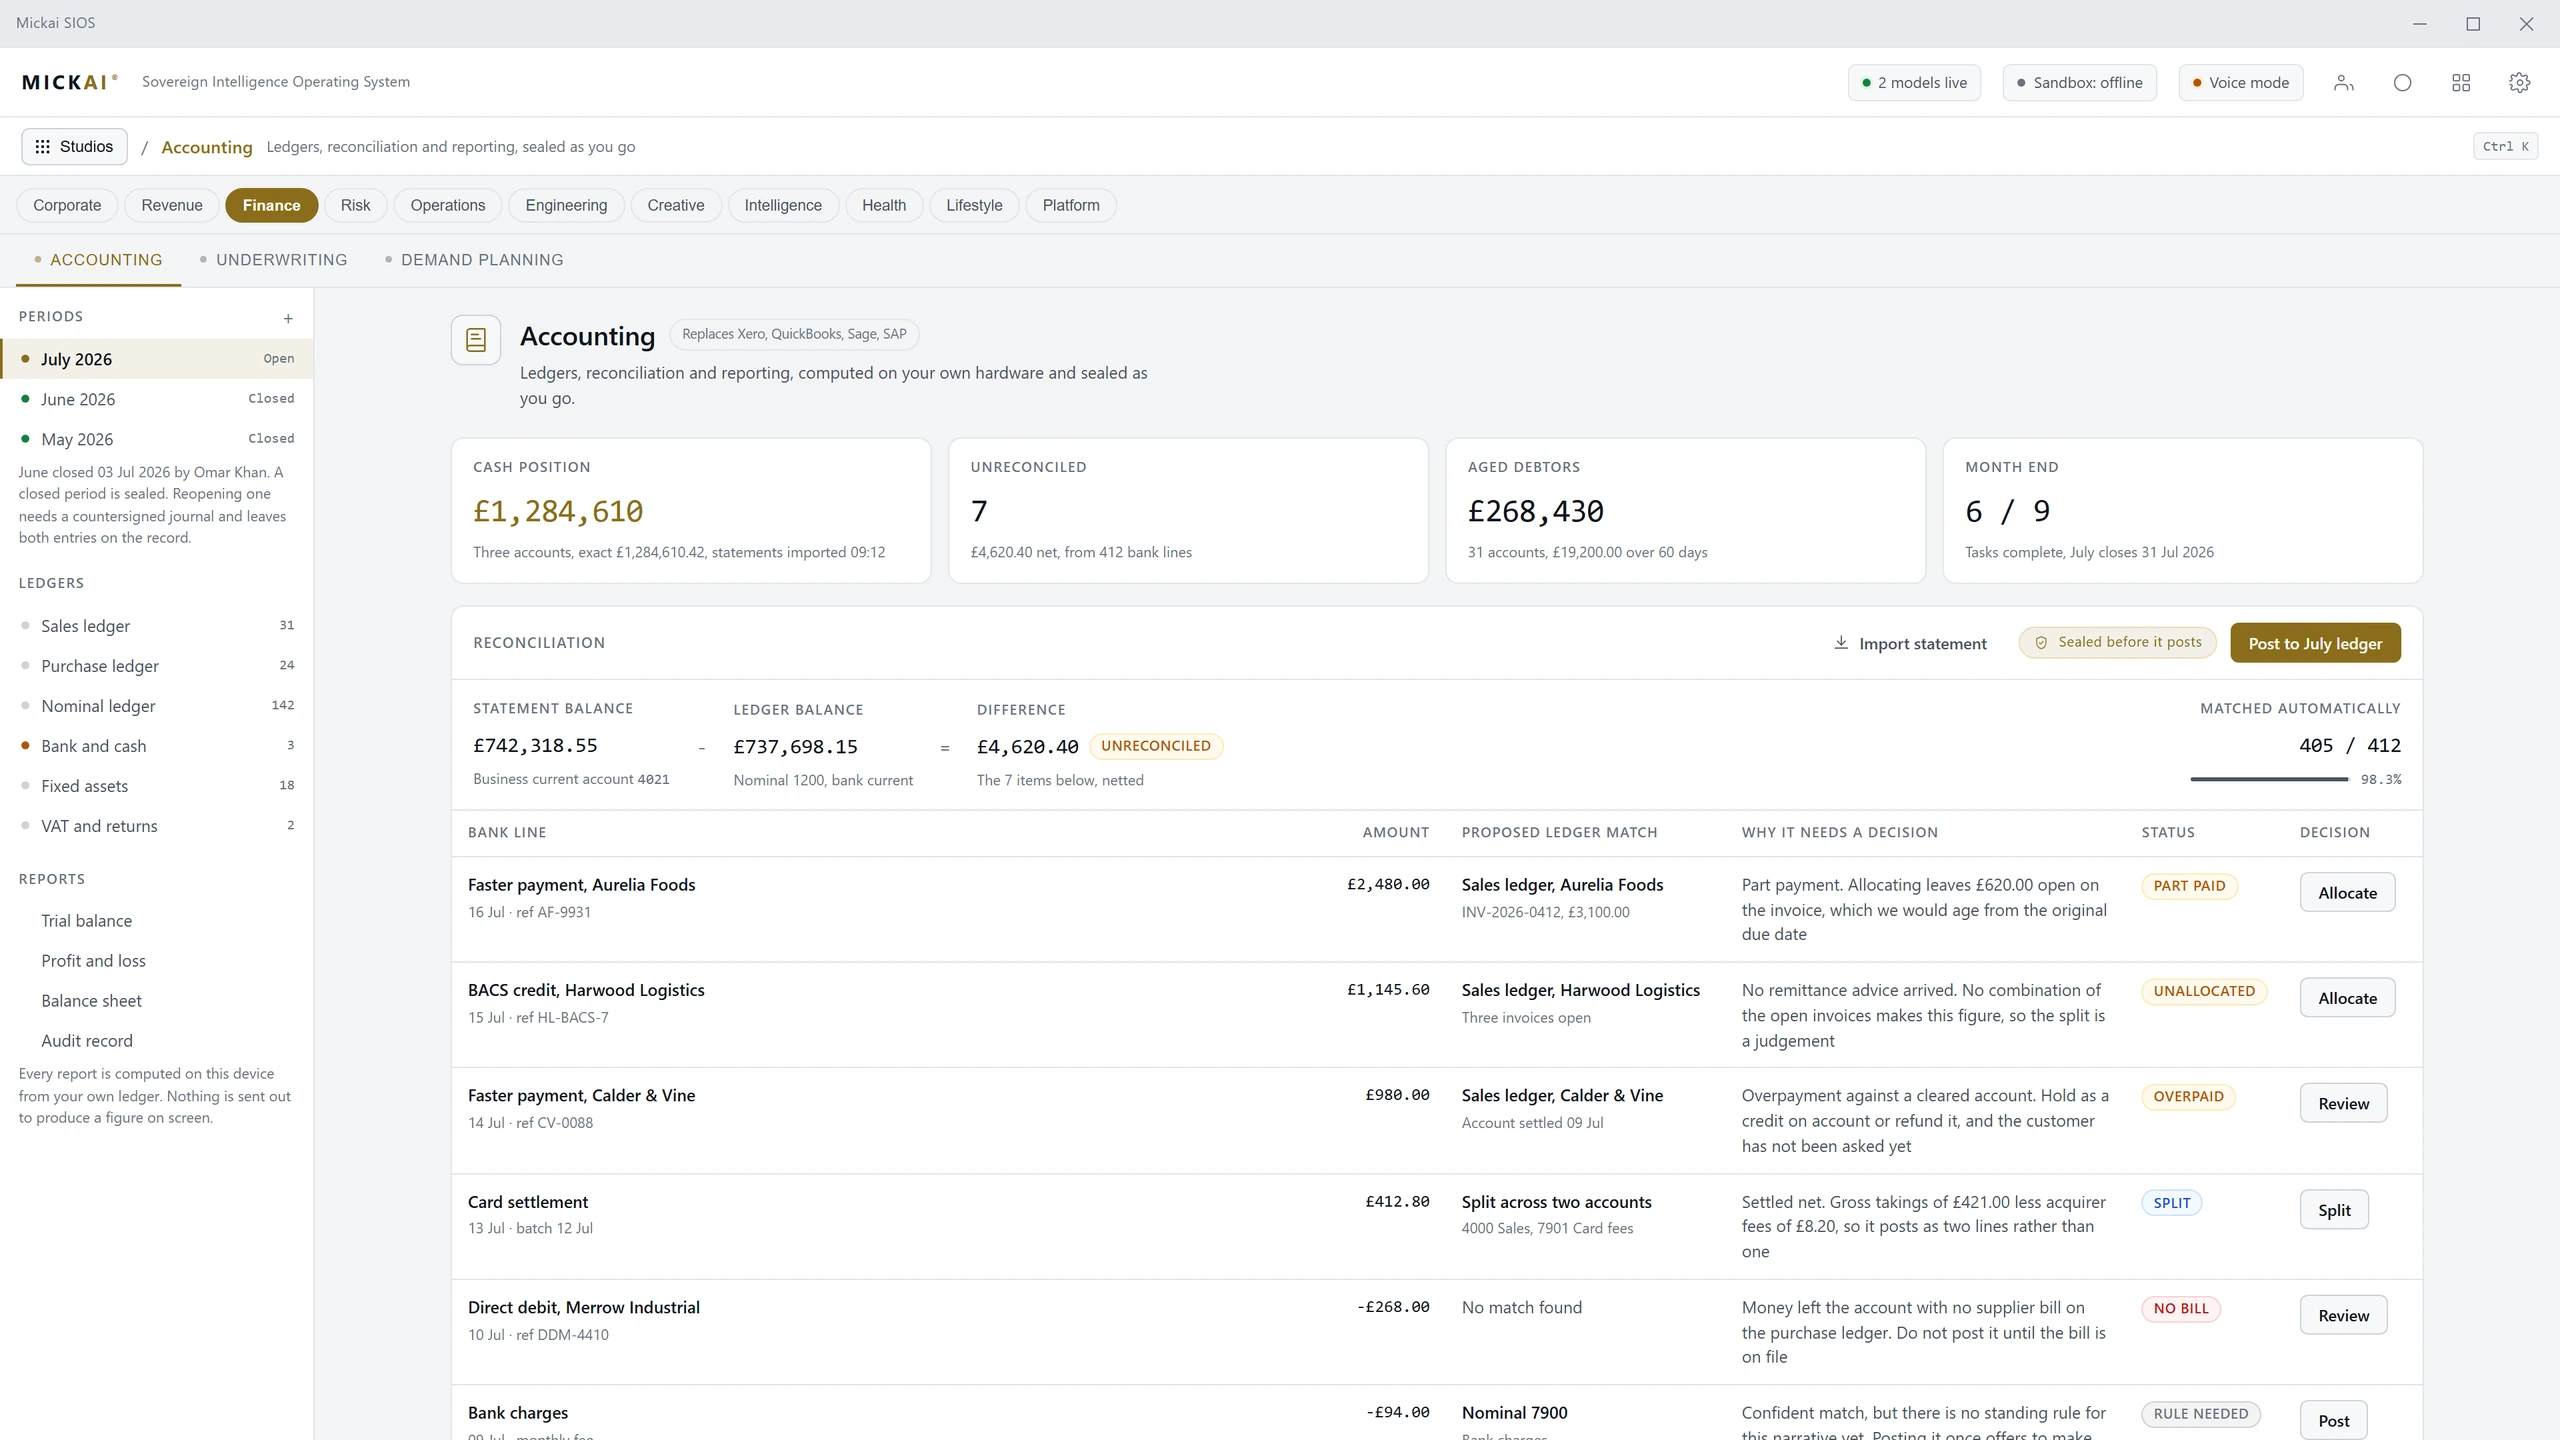Image resolution: width=2560 pixels, height=1440 pixels.
Task: Select the Platform studio tab
Action: (1071, 205)
